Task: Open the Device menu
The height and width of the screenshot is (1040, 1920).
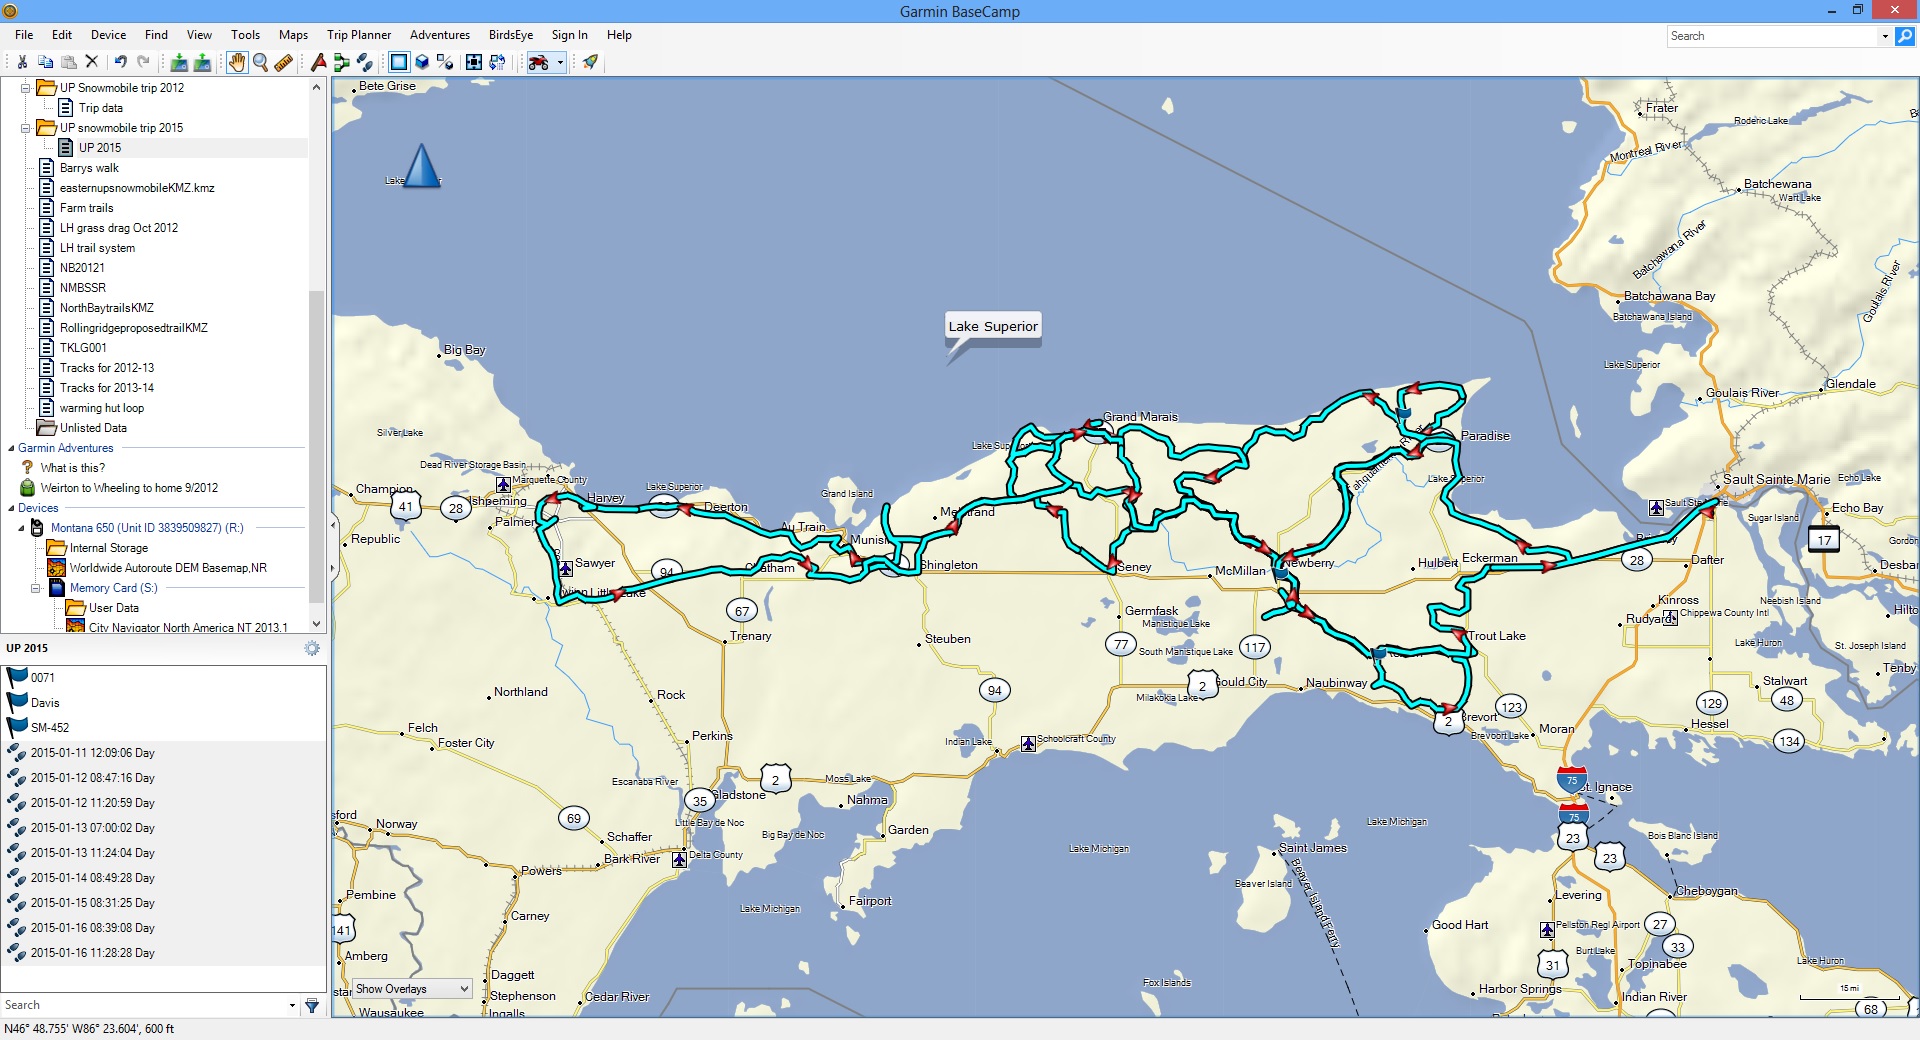Action: [108, 34]
